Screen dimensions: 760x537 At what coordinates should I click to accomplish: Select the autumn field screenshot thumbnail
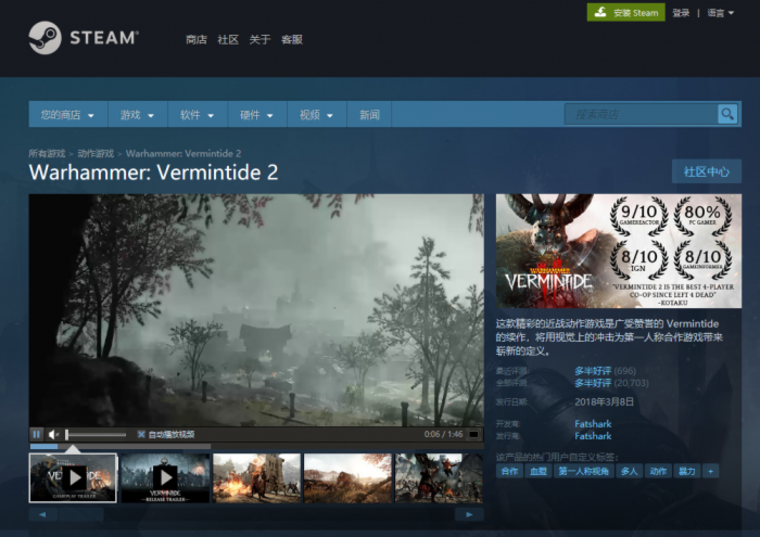[348, 478]
